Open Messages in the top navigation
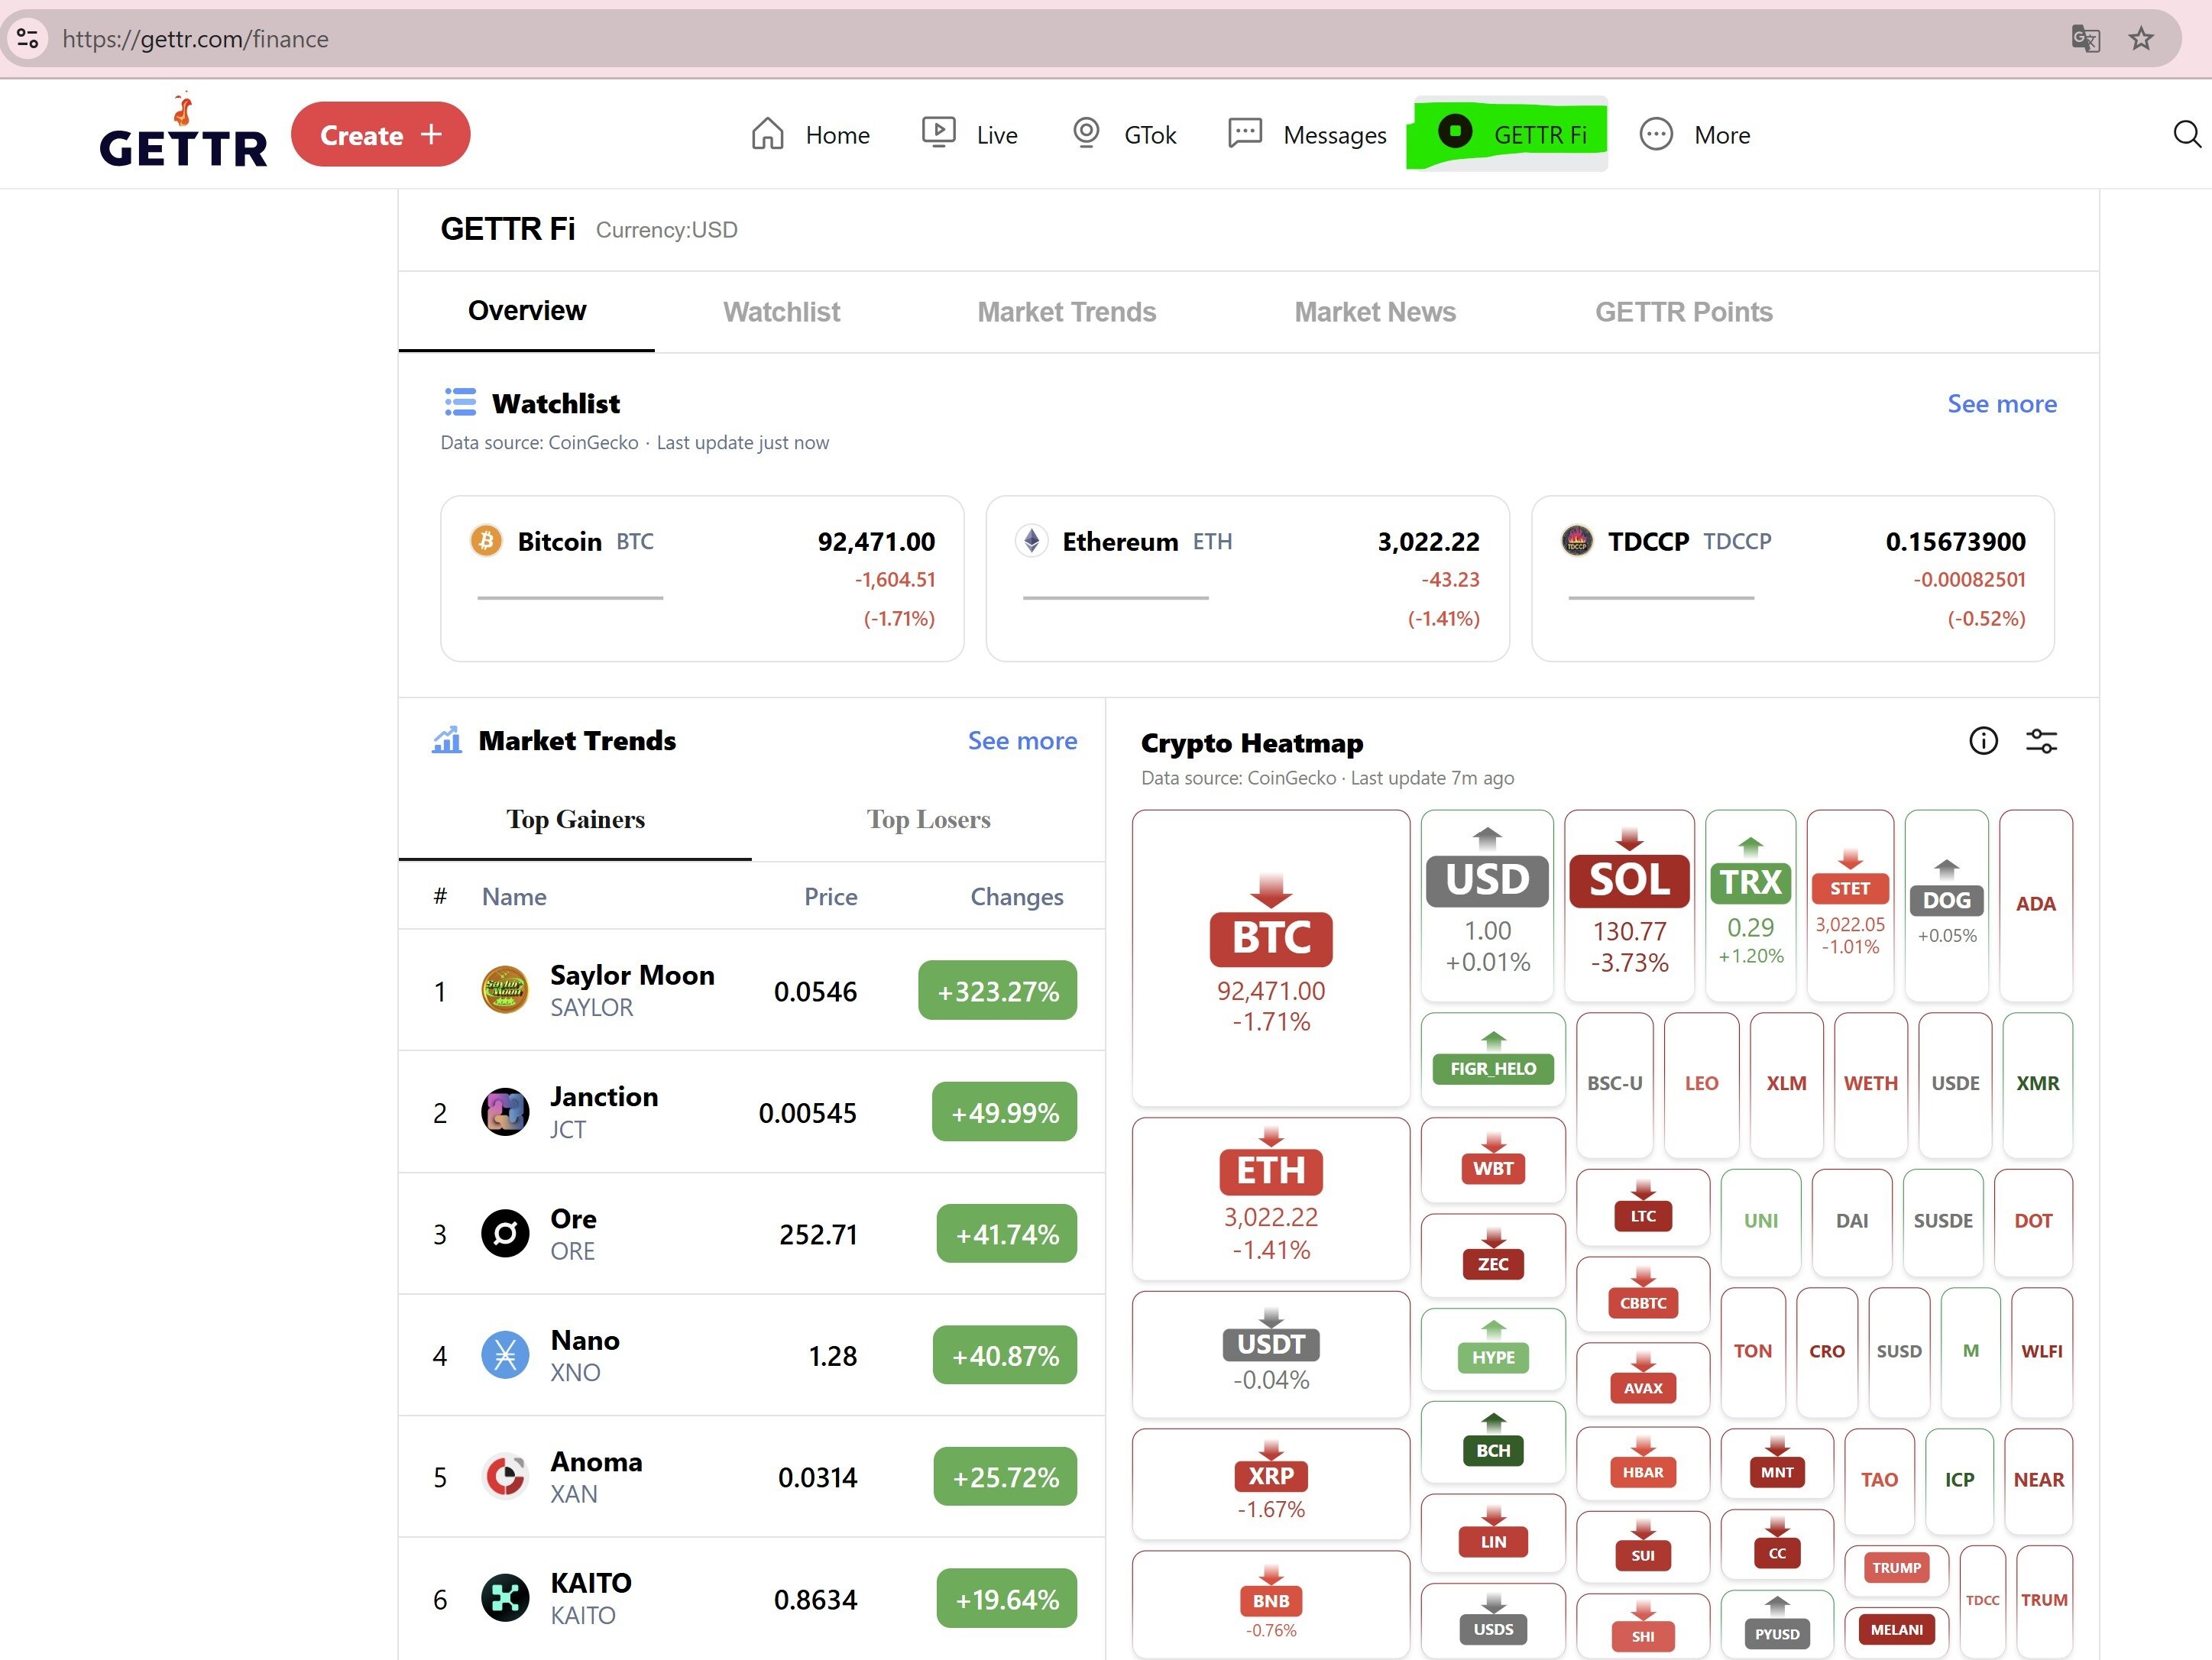The image size is (2212, 1660). [x=1308, y=134]
